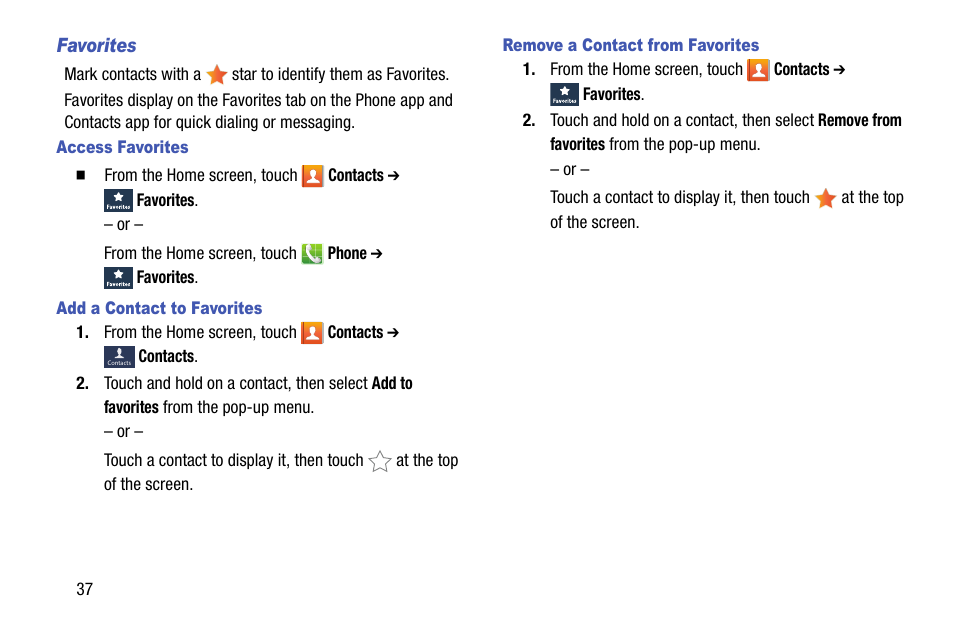Click the Favorites tab icon under Access Favorites first step
Viewport: 954px width, 636px height.
(x=118, y=200)
